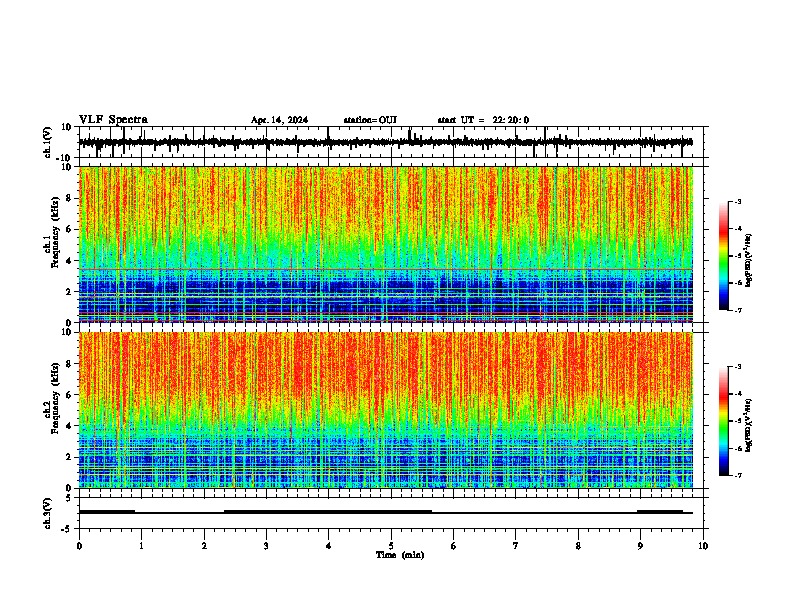Click the "3" tick on the time axis

click(266, 546)
